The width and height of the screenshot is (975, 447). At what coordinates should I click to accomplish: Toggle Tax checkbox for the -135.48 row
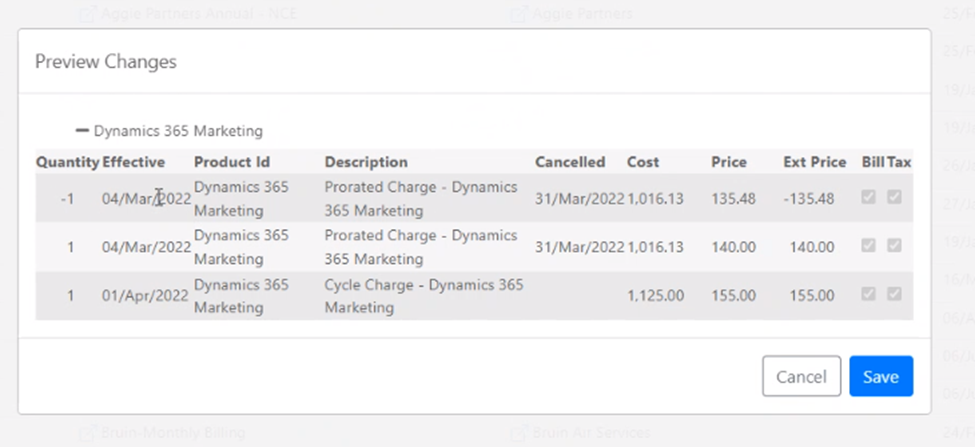(x=894, y=198)
